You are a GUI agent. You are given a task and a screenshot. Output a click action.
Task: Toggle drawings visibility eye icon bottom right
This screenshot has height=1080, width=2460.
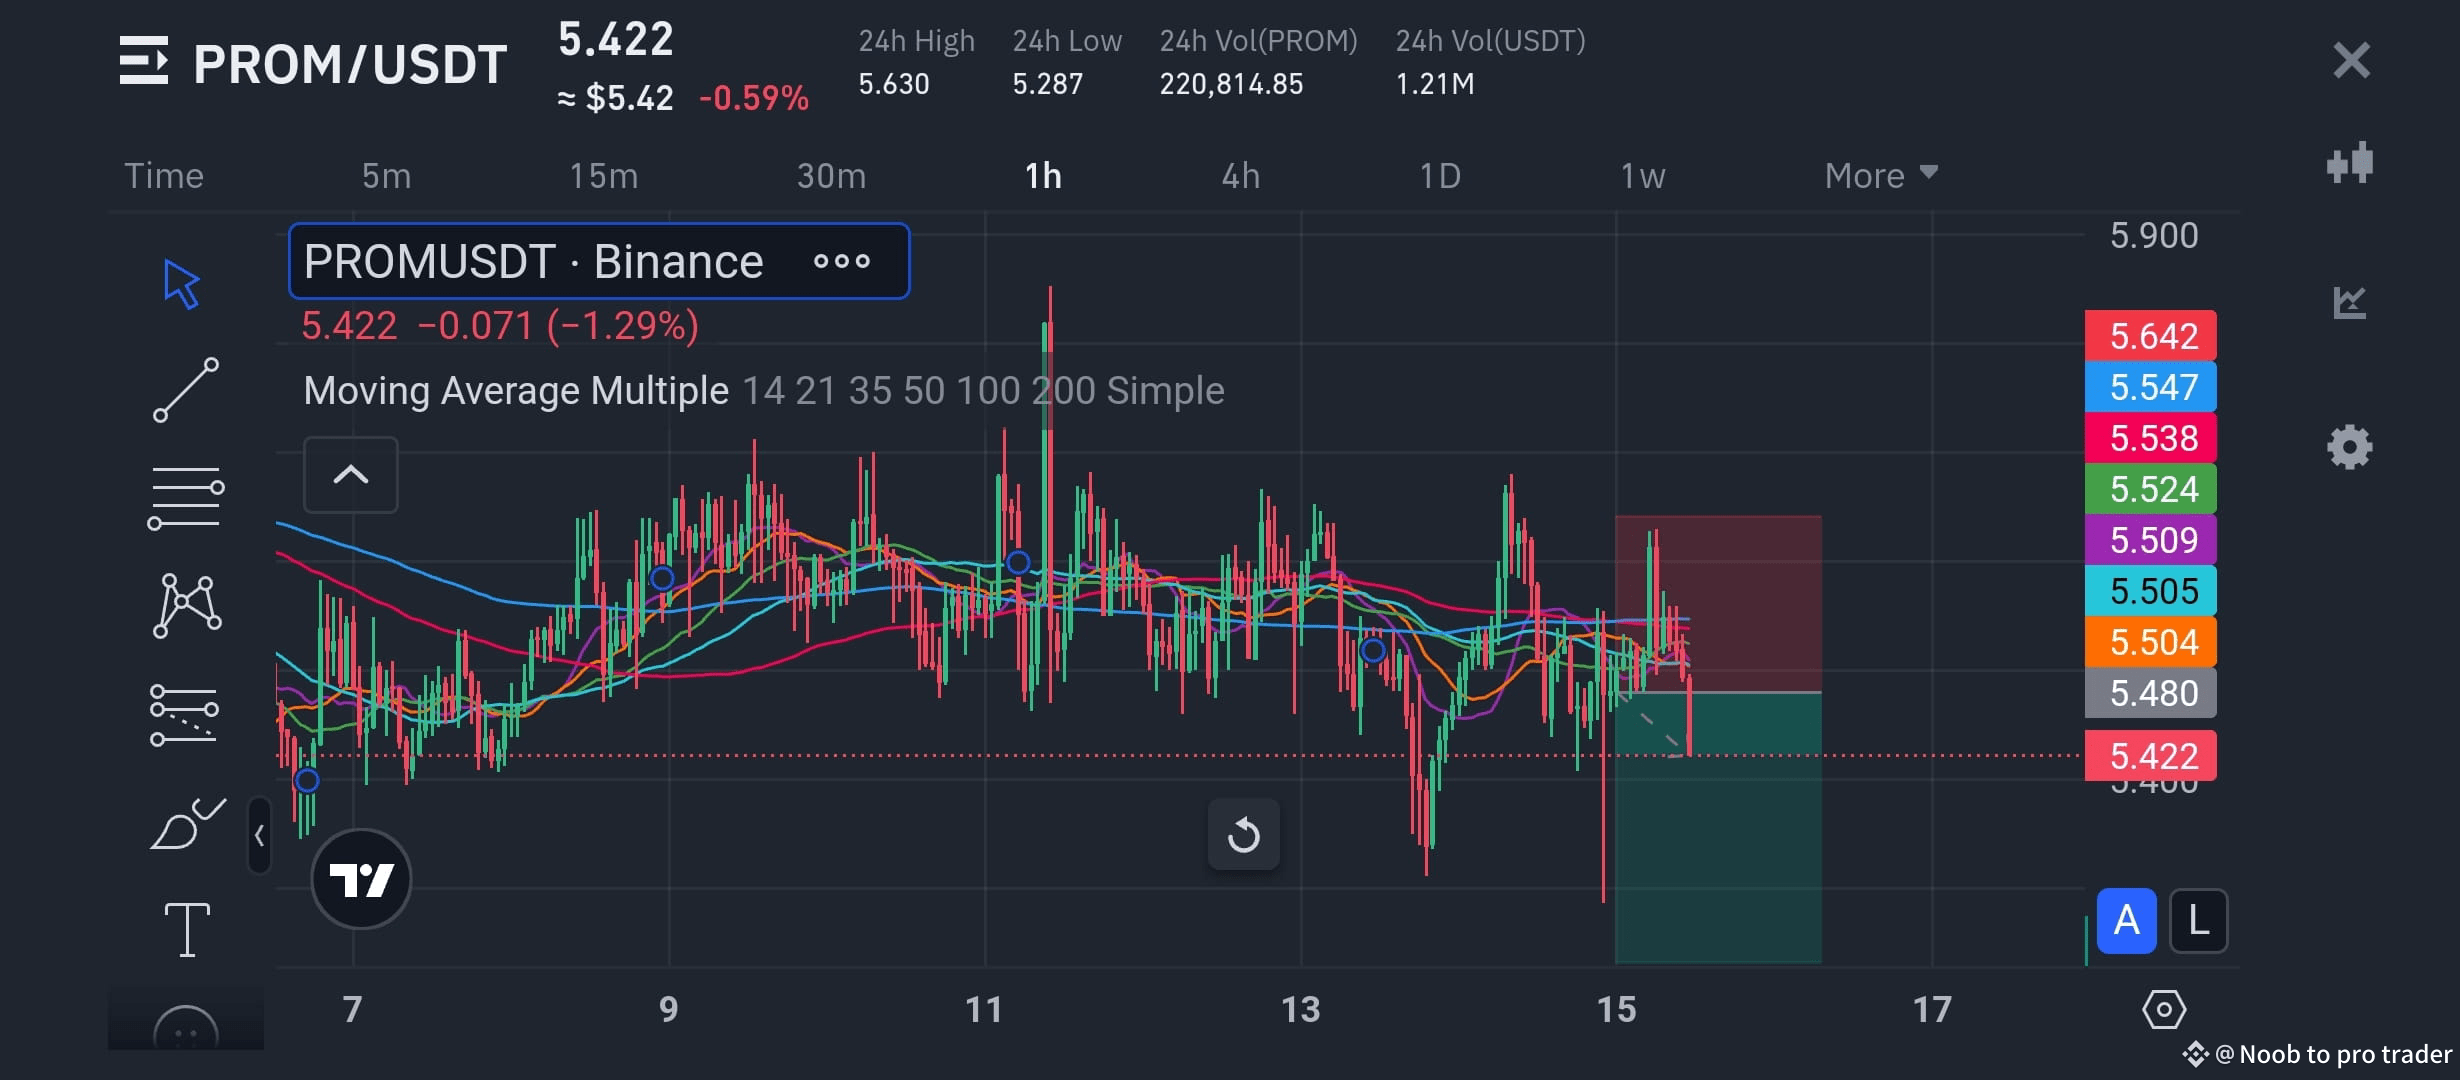coord(2163,1010)
